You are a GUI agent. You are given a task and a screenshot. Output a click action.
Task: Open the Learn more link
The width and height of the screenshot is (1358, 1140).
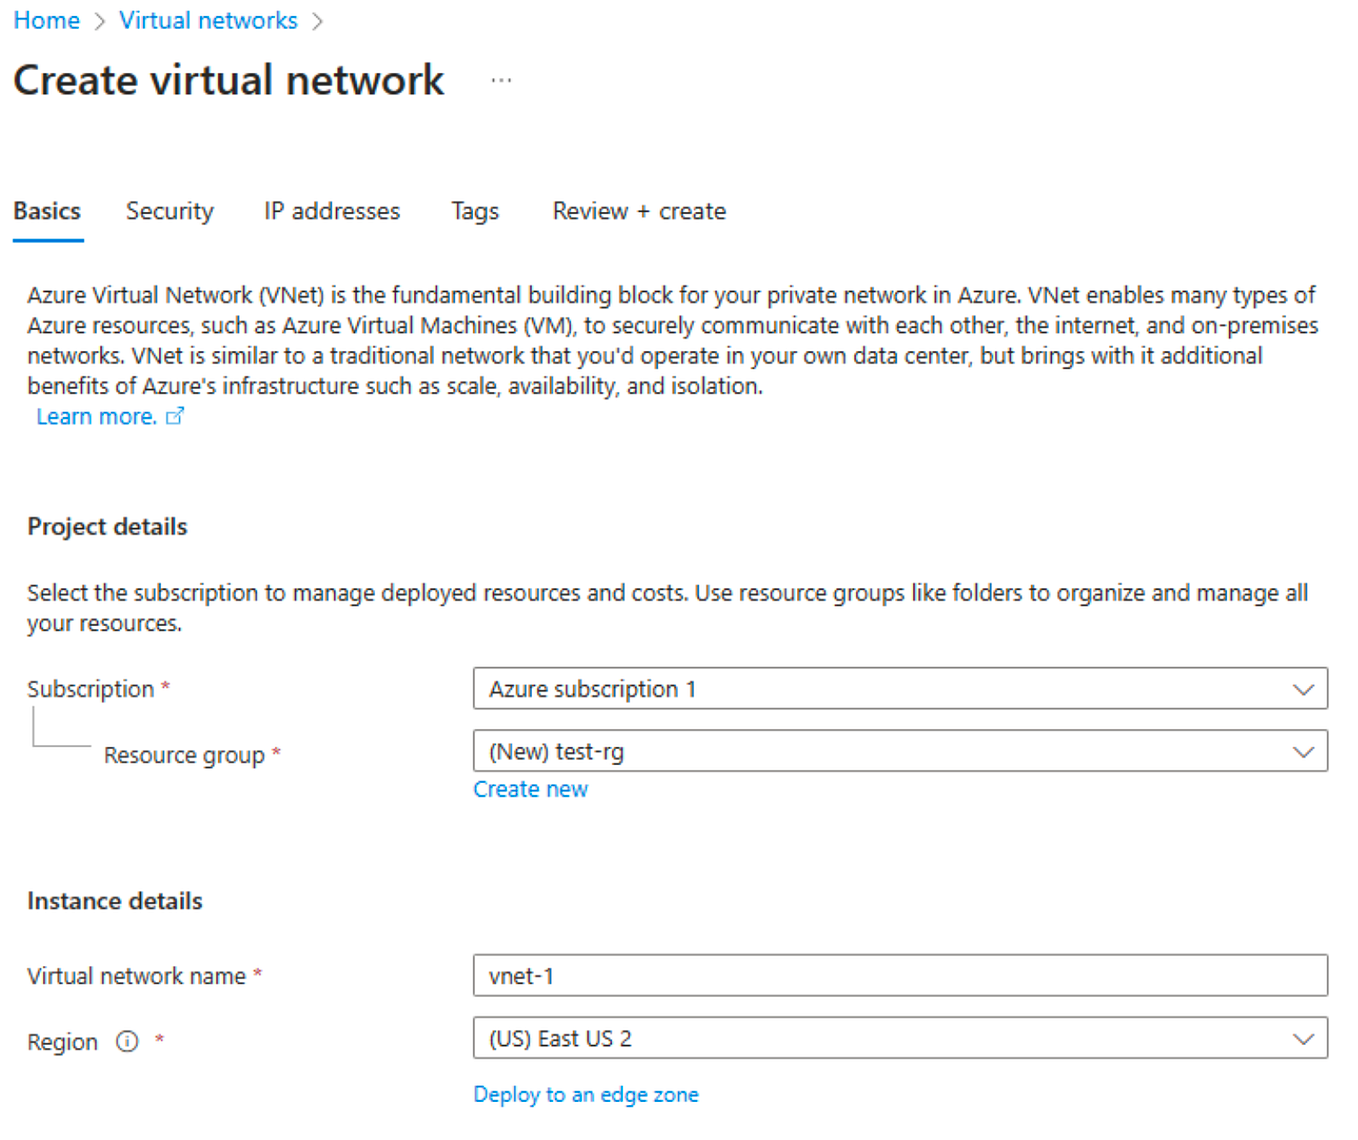point(96,416)
